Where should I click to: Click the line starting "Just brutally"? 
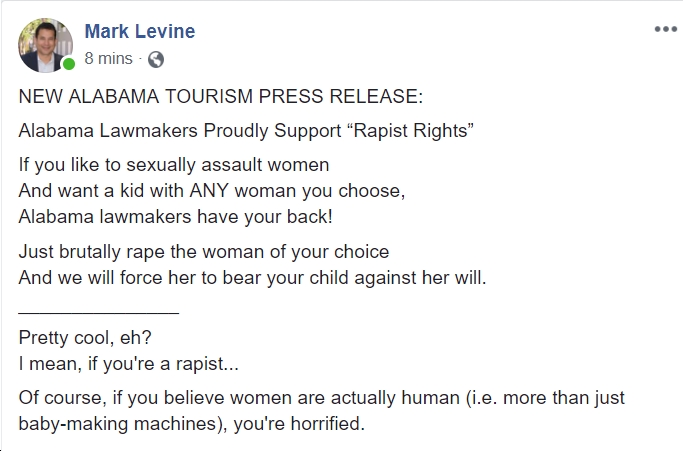coord(204,251)
